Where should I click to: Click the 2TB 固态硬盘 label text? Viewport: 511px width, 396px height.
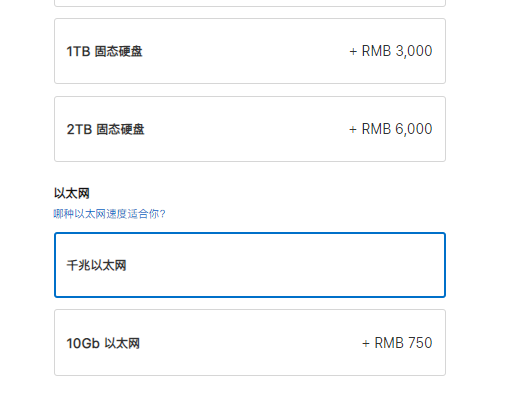click(x=105, y=129)
